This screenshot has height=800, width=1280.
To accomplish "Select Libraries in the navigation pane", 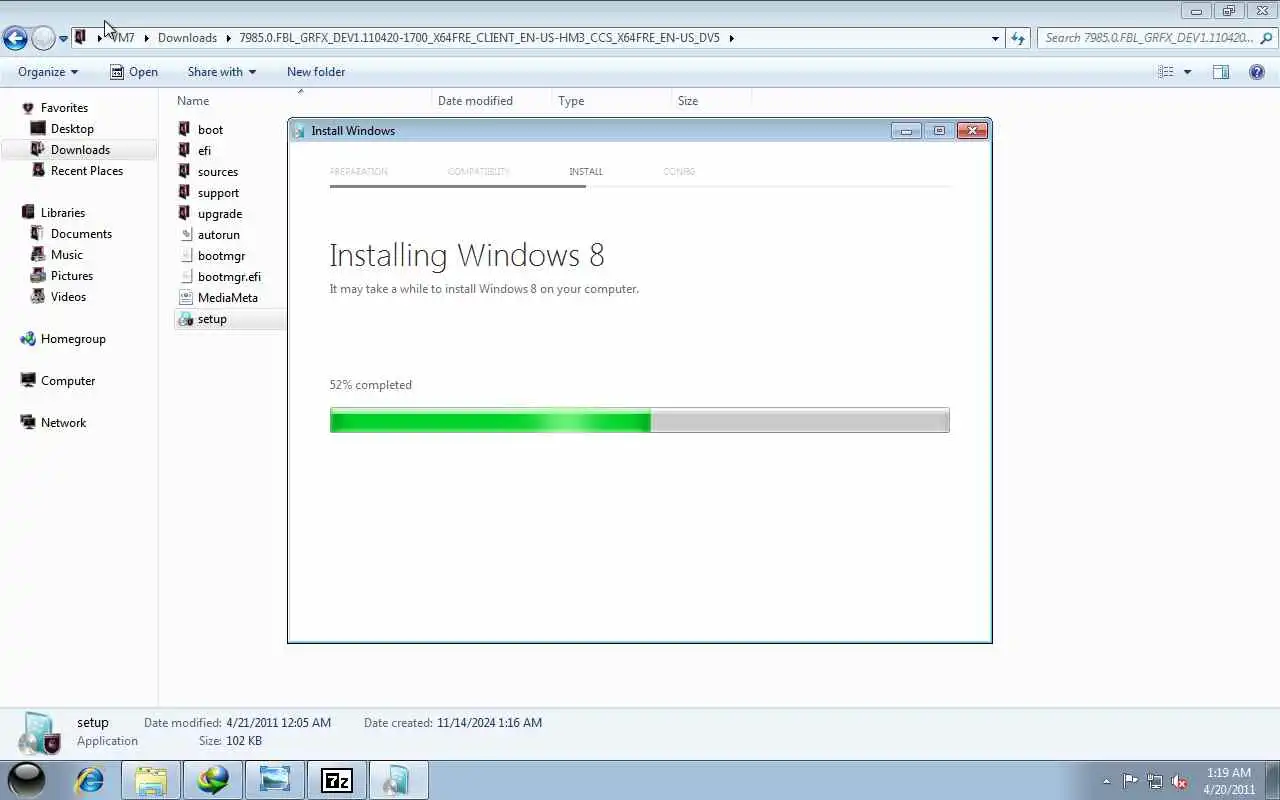I will [x=62, y=213].
